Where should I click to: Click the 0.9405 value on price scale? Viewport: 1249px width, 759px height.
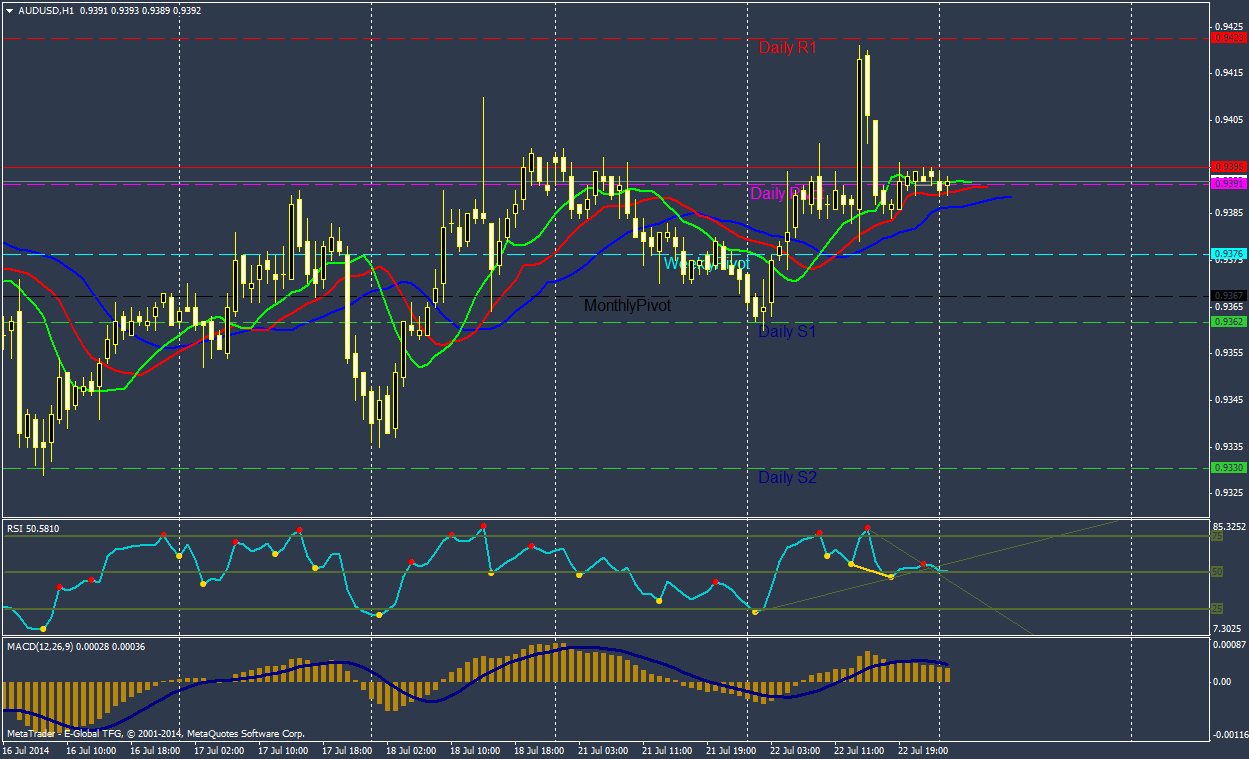[x=1228, y=120]
